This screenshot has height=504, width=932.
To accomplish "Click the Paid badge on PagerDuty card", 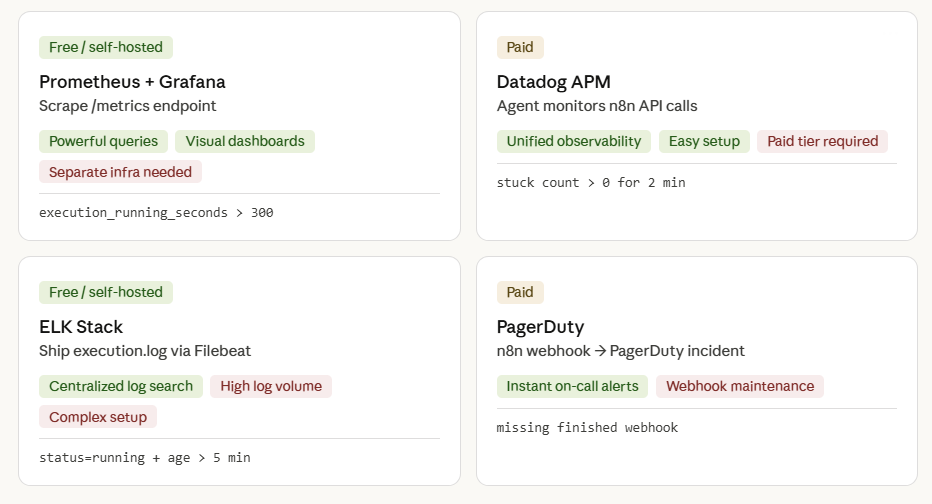I will point(520,292).
